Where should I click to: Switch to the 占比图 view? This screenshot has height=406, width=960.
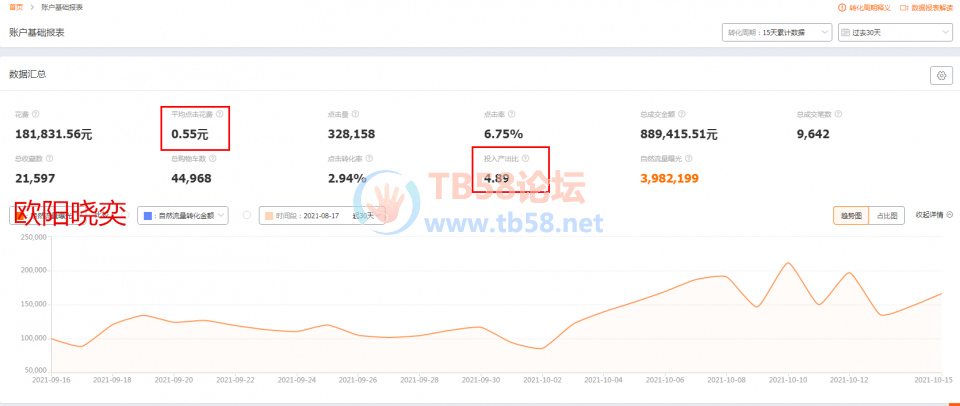point(886,215)
